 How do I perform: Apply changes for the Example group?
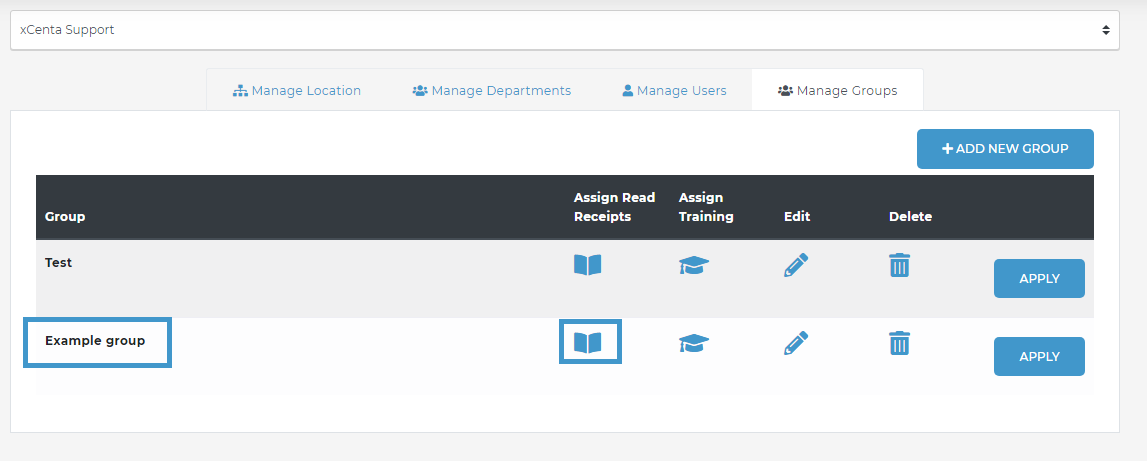coord(1039,356)
